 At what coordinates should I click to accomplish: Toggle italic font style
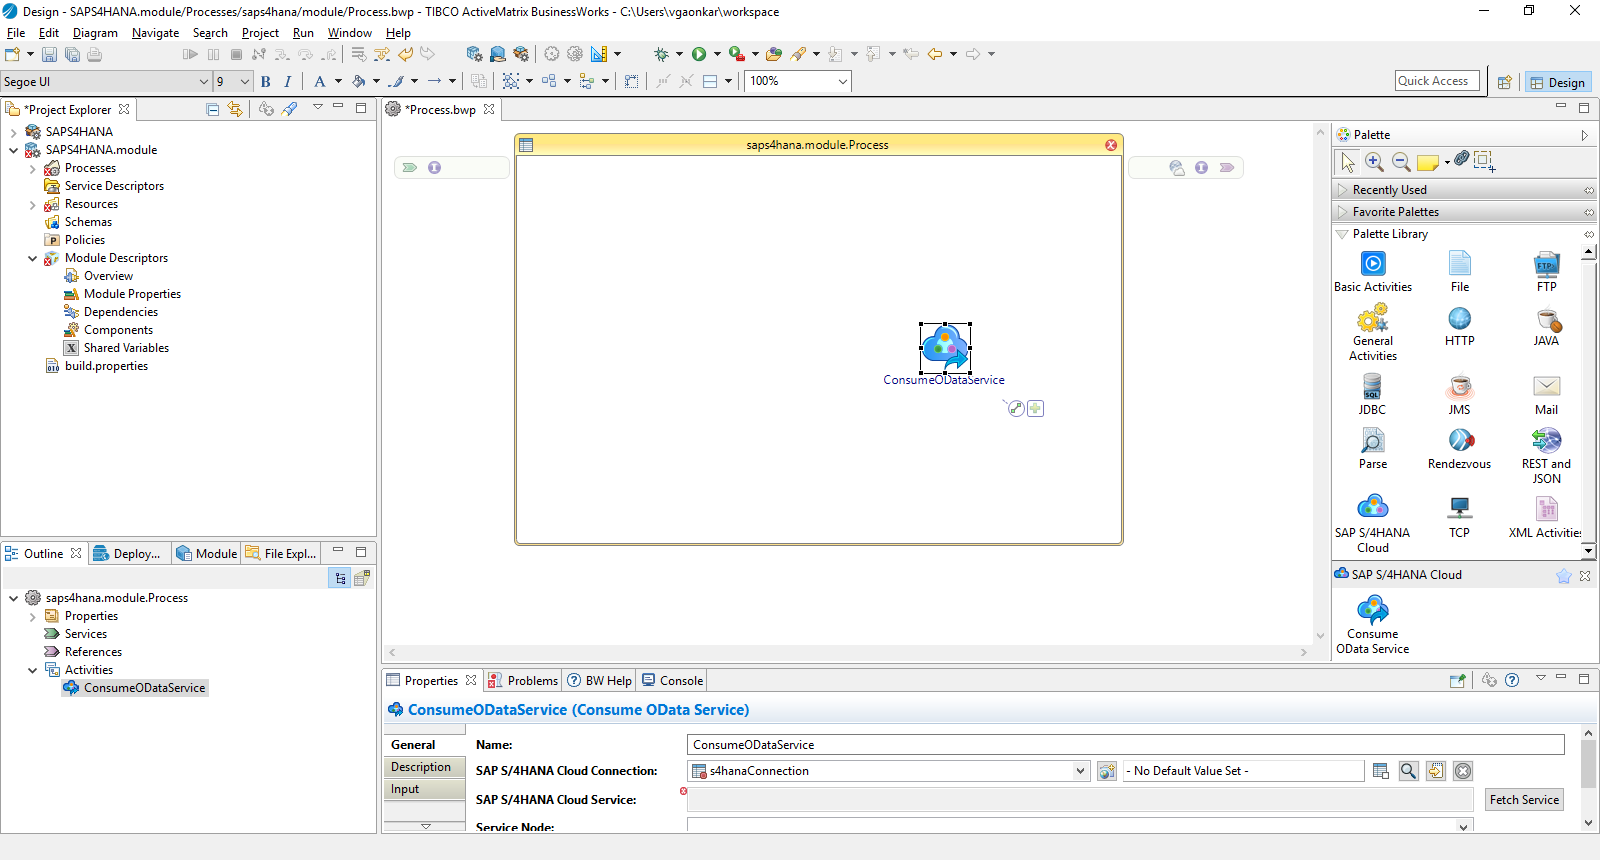click(x=288, y=82)
